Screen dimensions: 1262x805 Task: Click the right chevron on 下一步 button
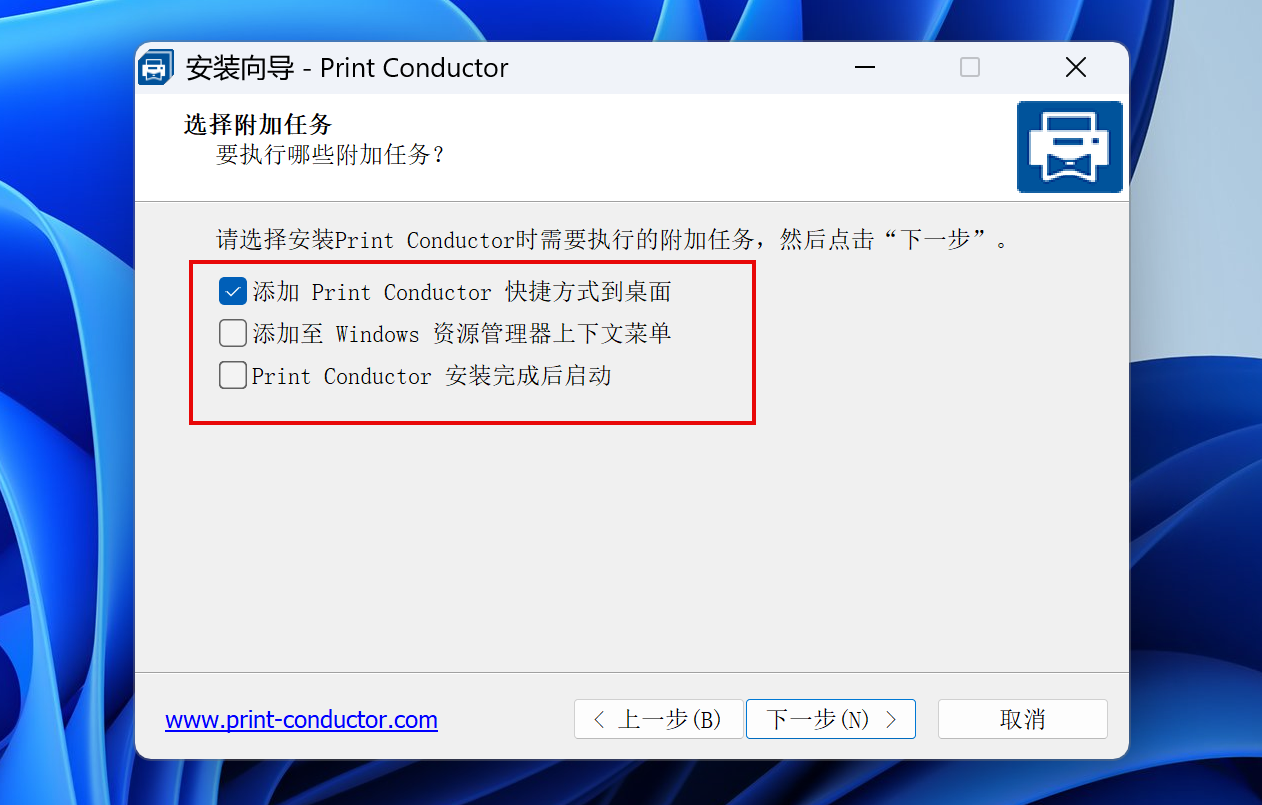click(892, 719)
